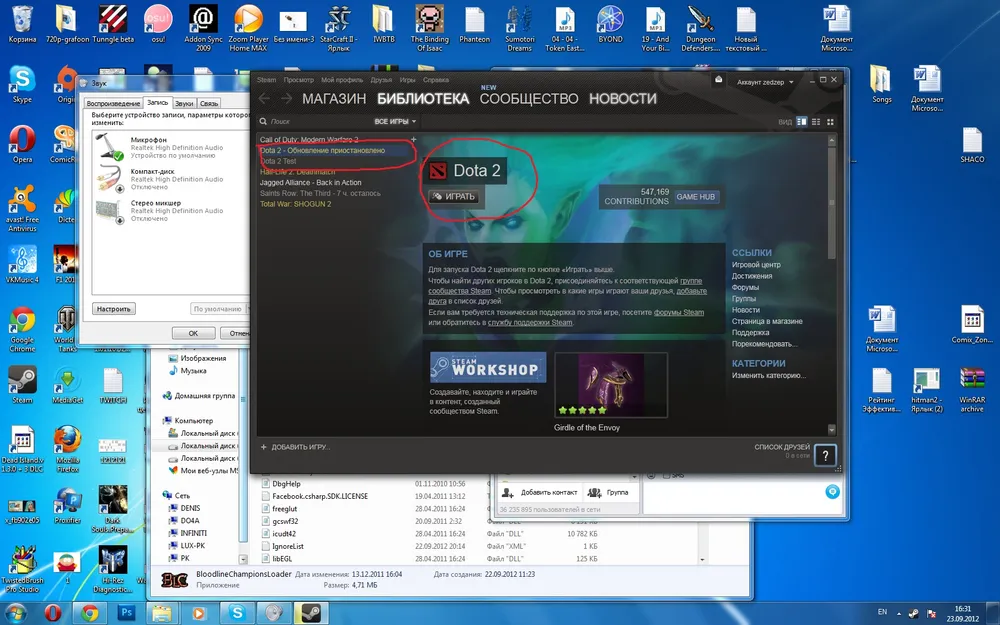Open Photoshop from the taskbar

[x=127, y=611]
